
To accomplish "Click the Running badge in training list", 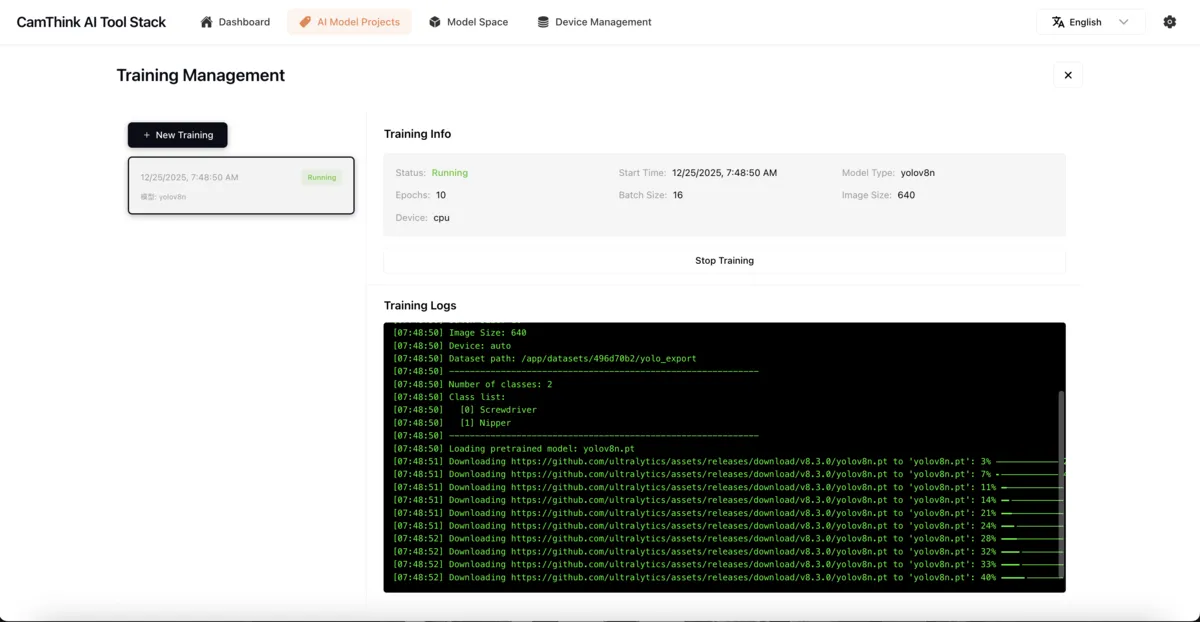I will (322, 177).
